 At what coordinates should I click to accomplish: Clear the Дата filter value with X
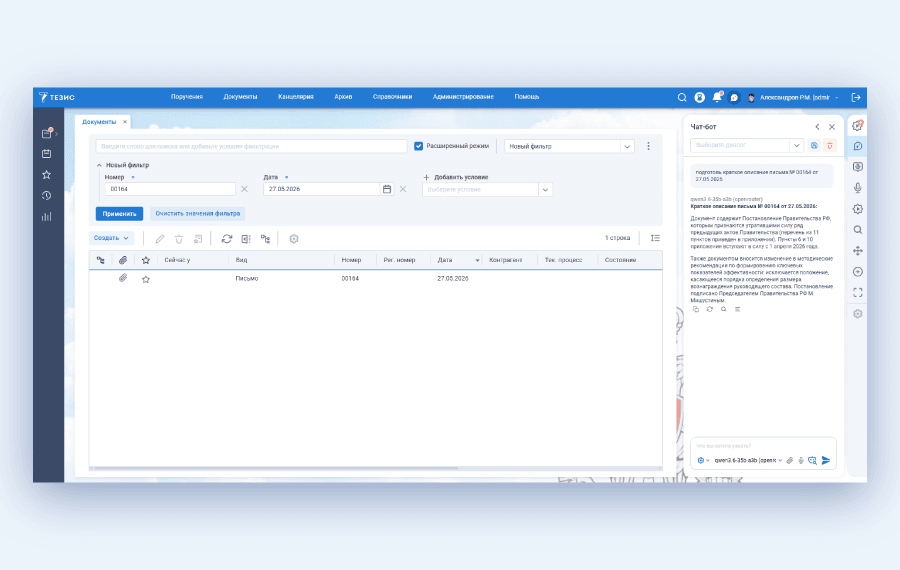pos(403,189)
